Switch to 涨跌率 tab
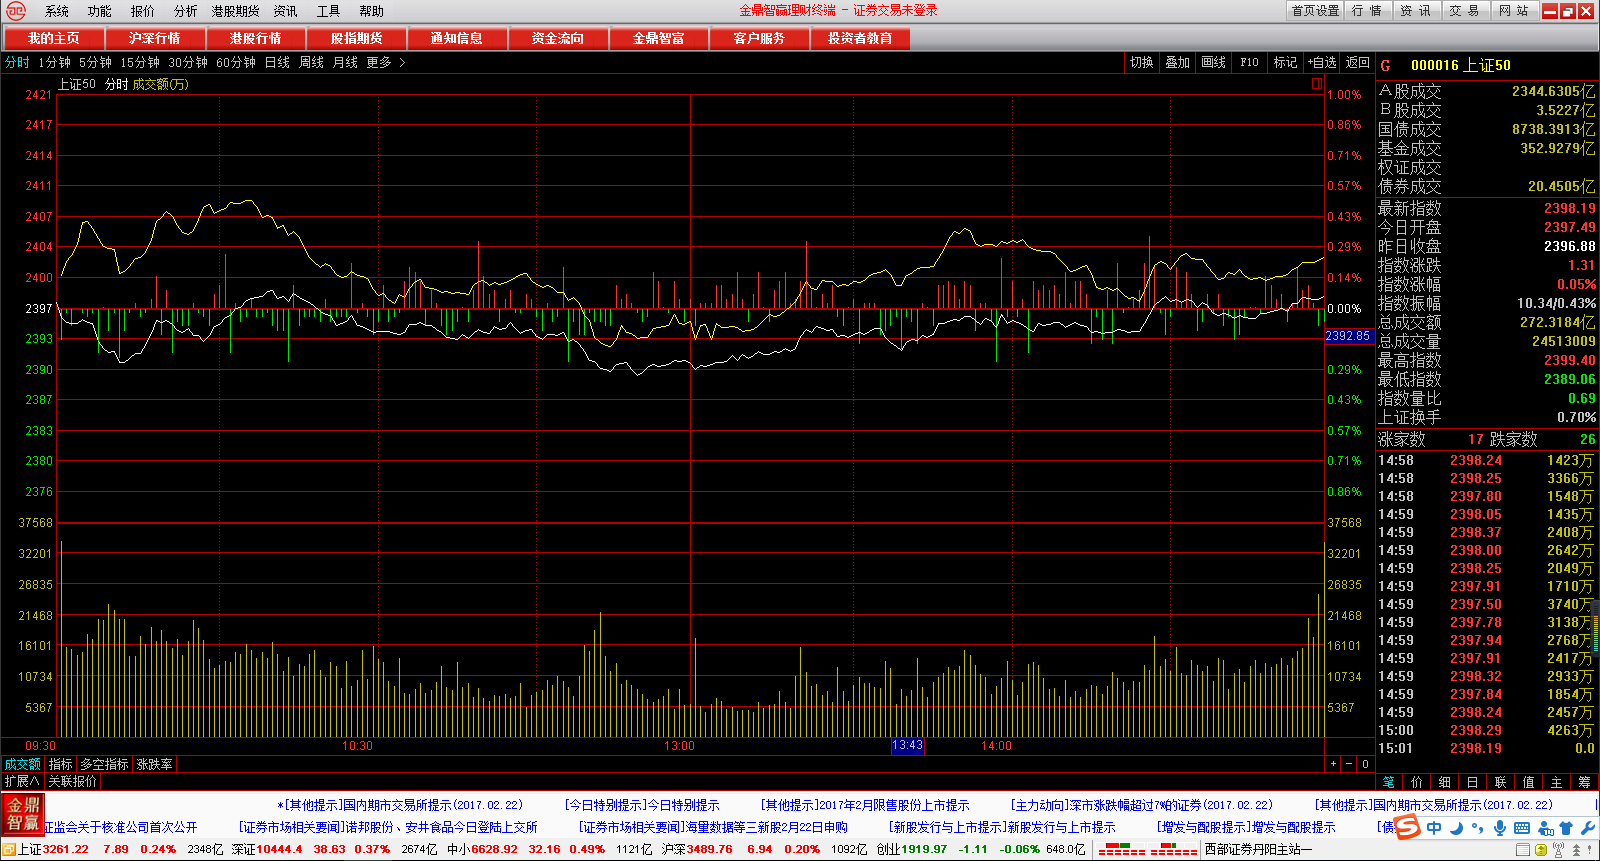Image resolution: width=1600 pixels, height=861 pixels. pos(155,764)
